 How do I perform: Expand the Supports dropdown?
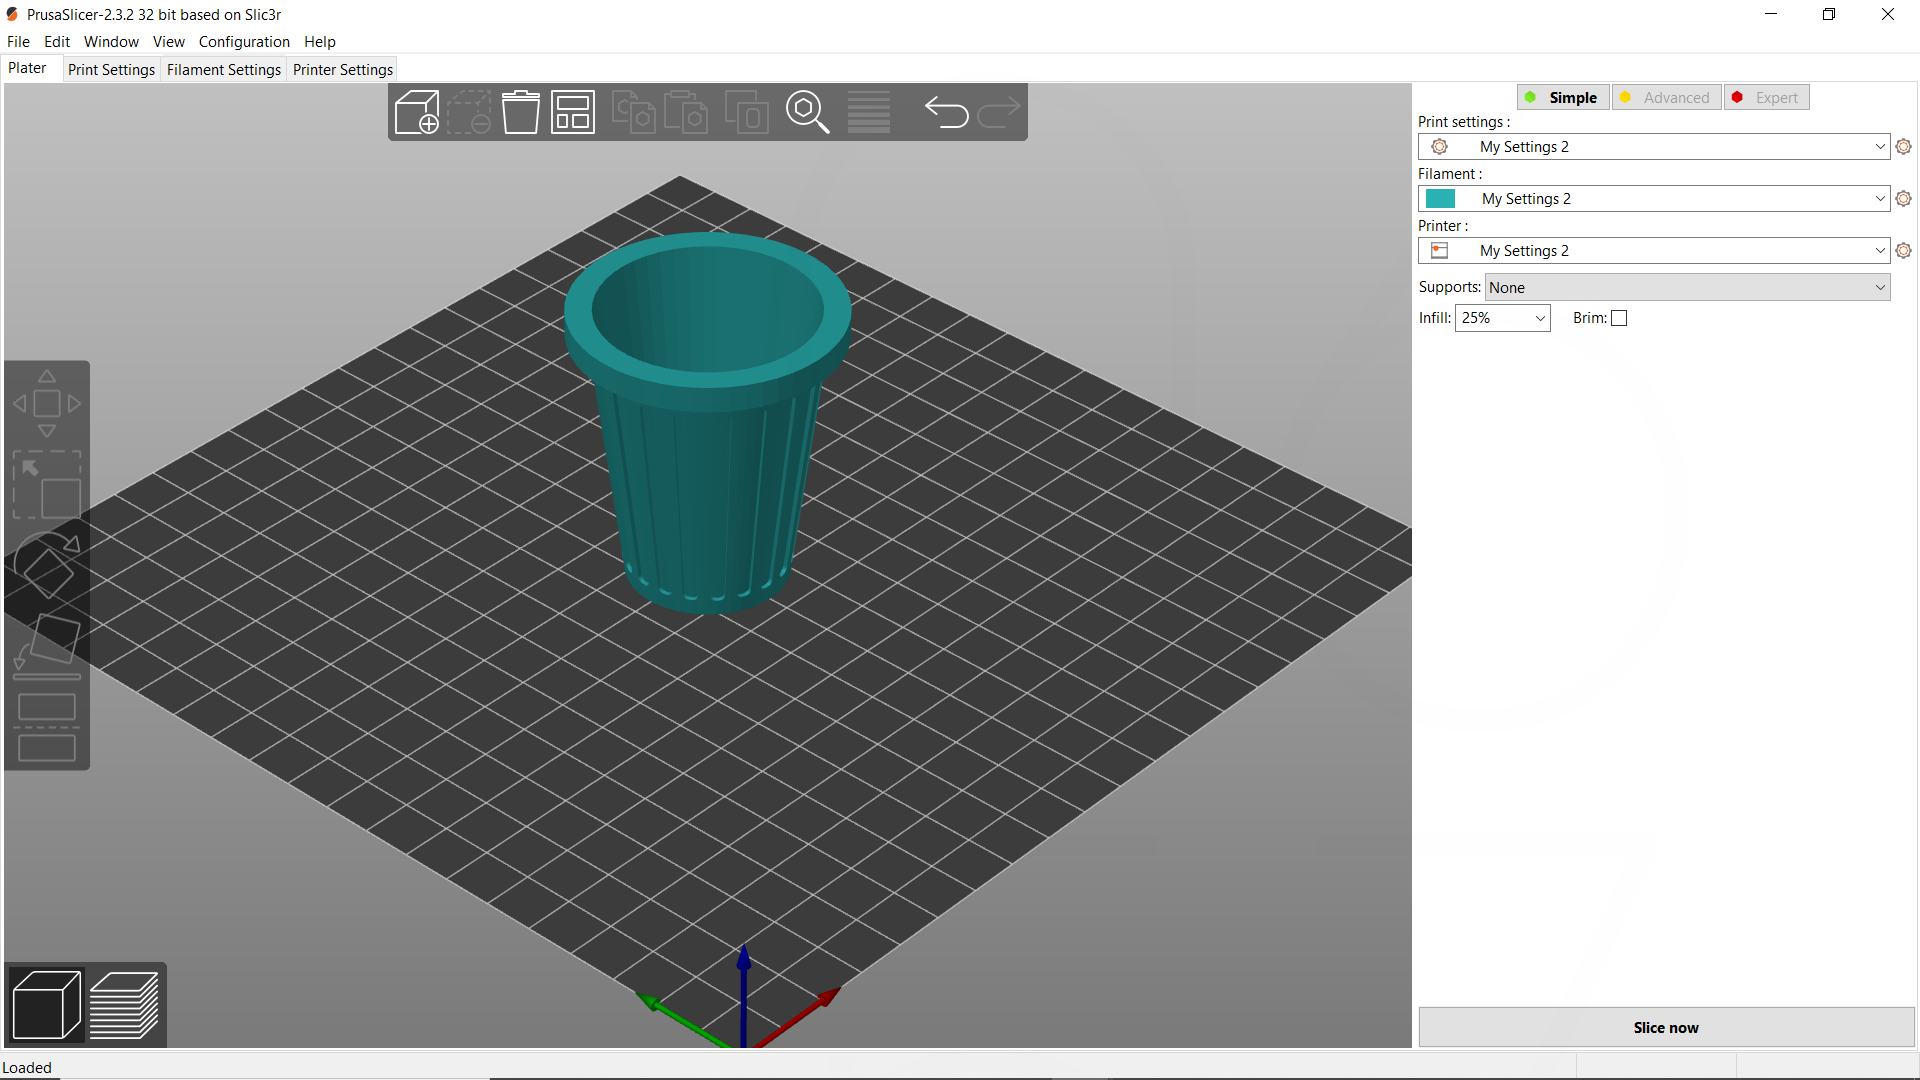(1688, 288)
